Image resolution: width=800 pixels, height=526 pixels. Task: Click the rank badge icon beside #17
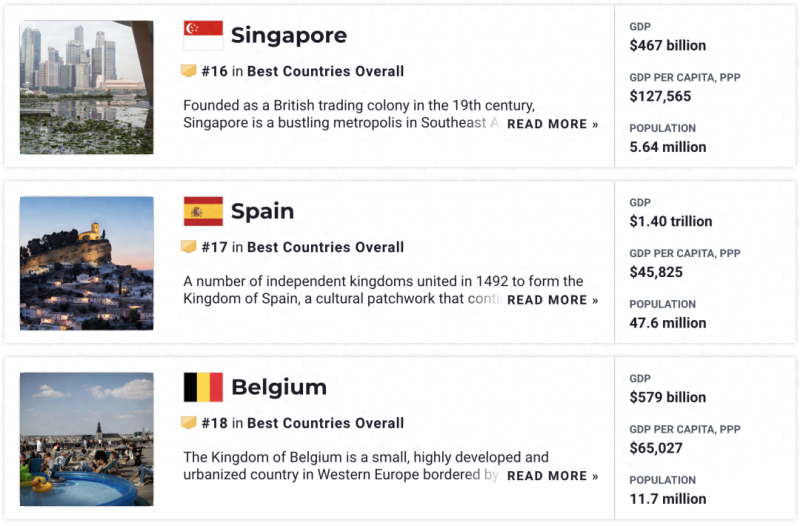coord(188,247)
